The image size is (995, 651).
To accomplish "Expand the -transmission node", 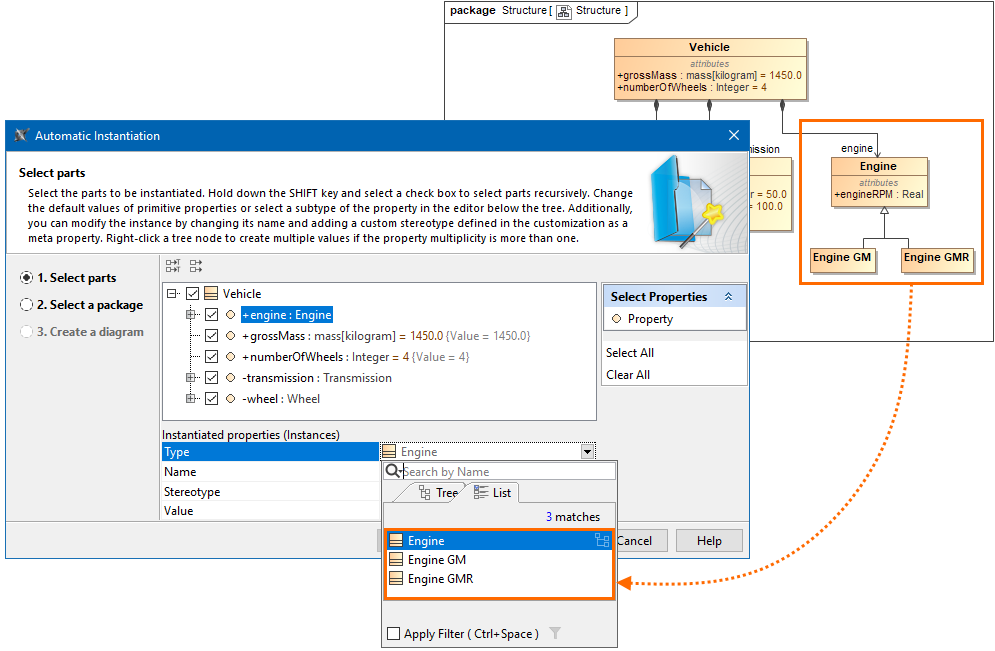I will tap(190, 378).
